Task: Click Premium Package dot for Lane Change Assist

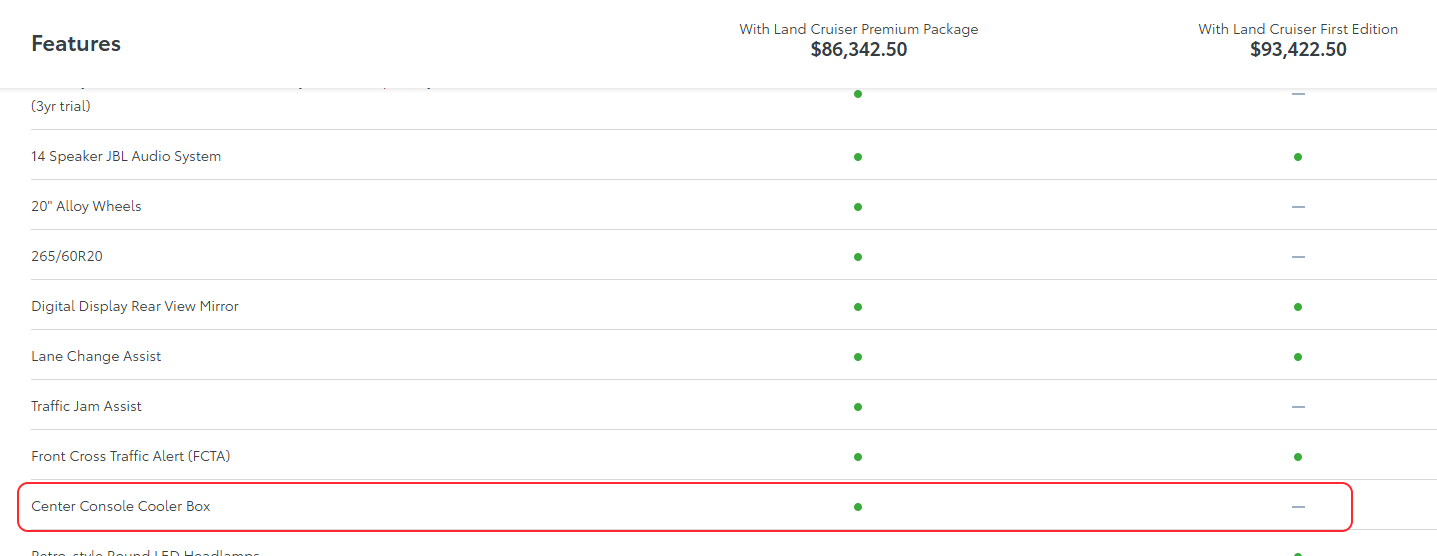Action: click(858, 357)
